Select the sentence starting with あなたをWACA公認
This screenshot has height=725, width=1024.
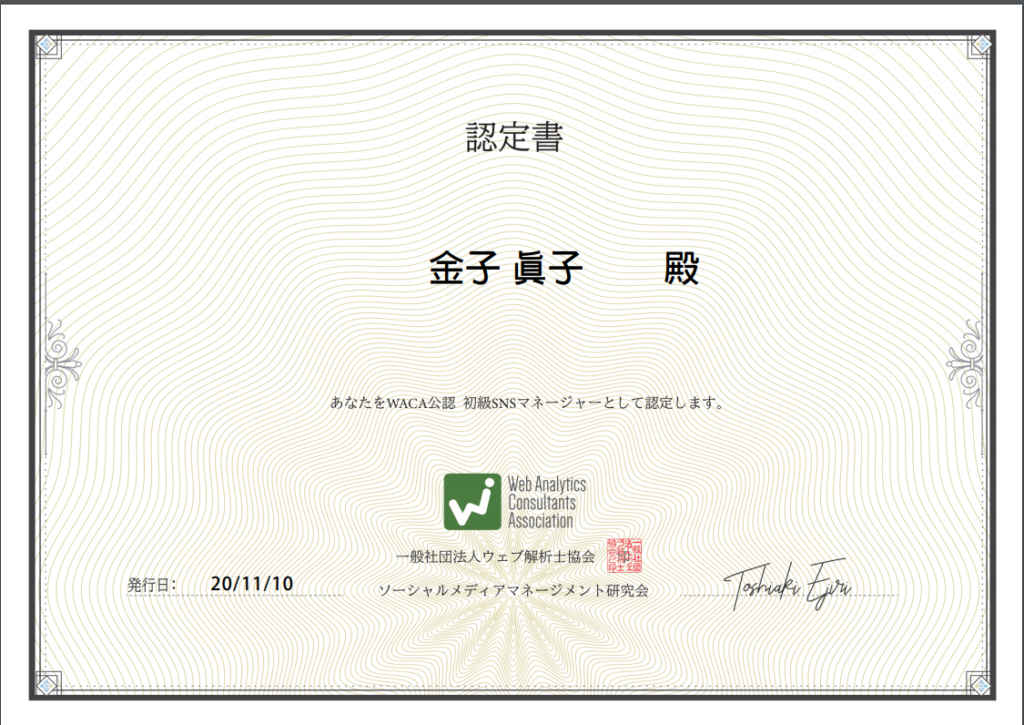pos(528,403)
